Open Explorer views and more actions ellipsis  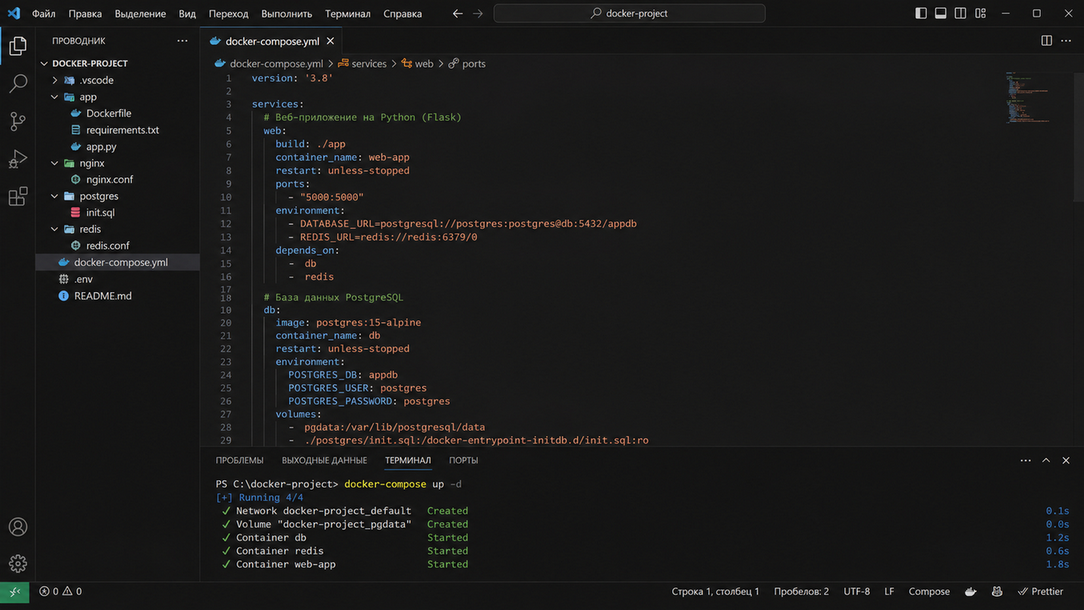(183, 41)
